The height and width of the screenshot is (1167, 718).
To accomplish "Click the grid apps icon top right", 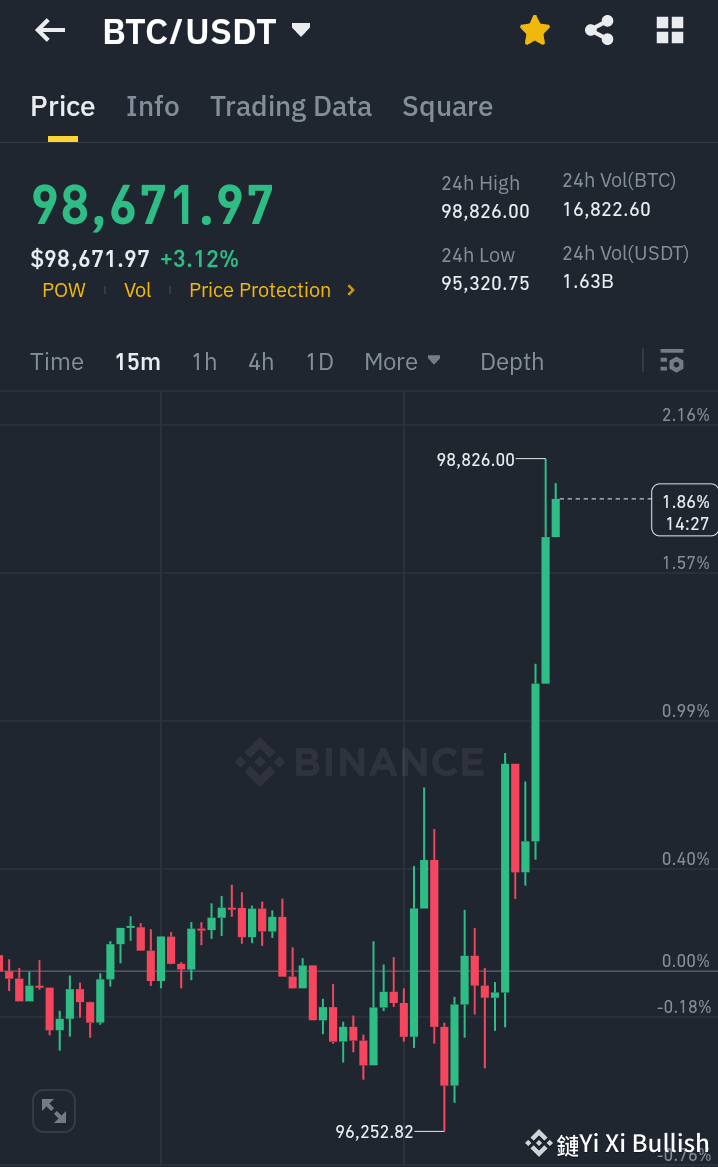I will 668,30.
